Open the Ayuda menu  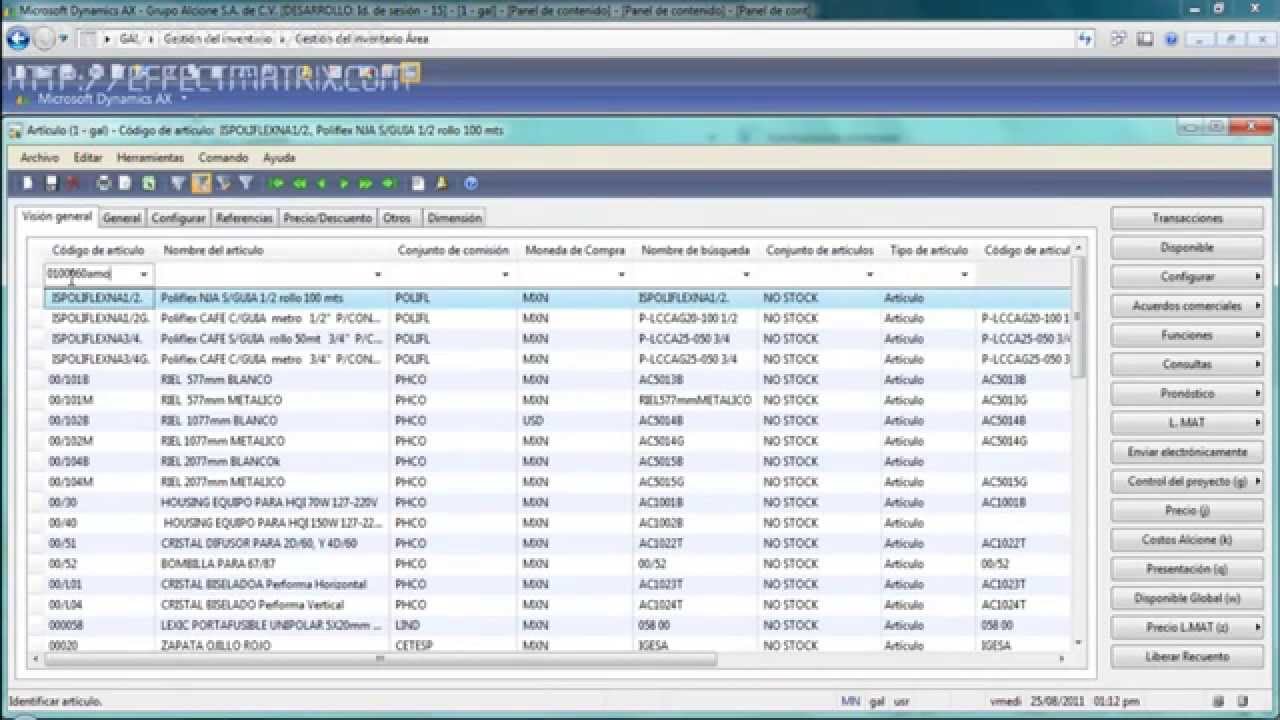click(279, 158)
